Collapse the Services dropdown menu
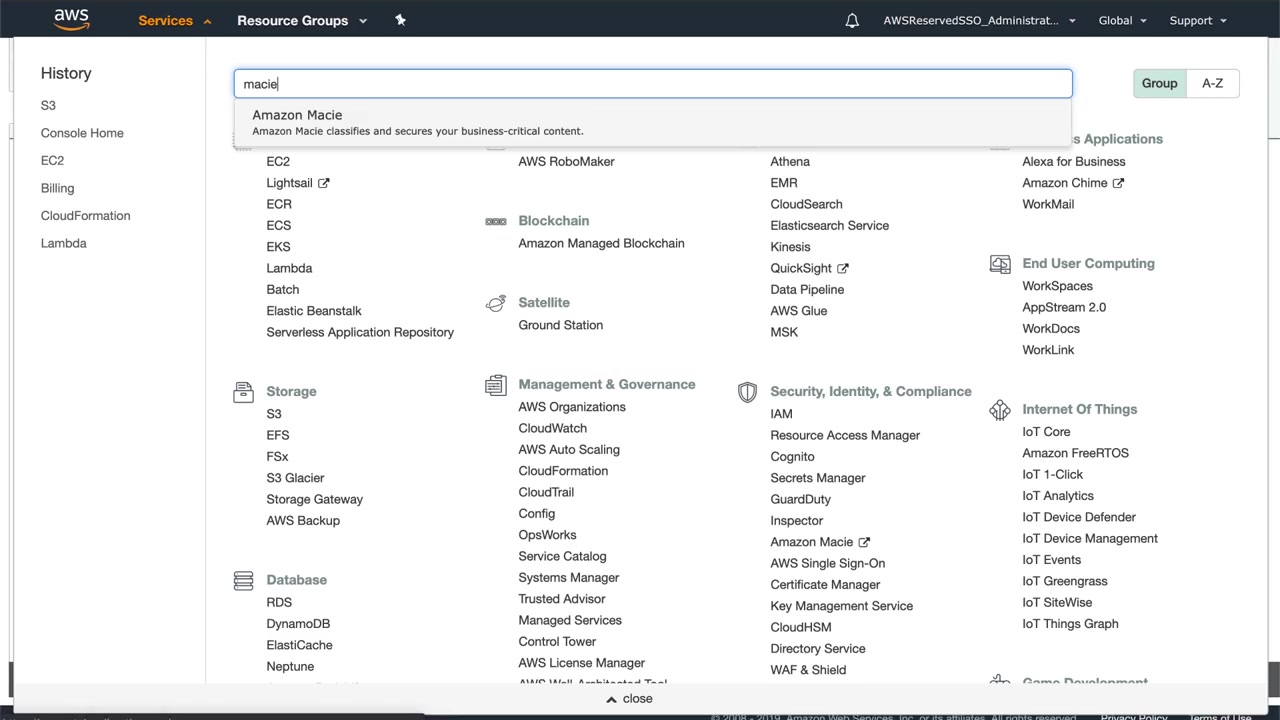The width and height of the screenshot is (1280, 720). coord(175,20)
